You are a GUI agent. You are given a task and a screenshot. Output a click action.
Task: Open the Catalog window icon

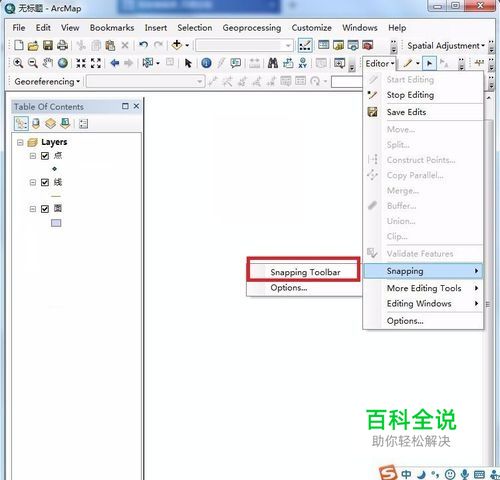(x=338, y=45)
